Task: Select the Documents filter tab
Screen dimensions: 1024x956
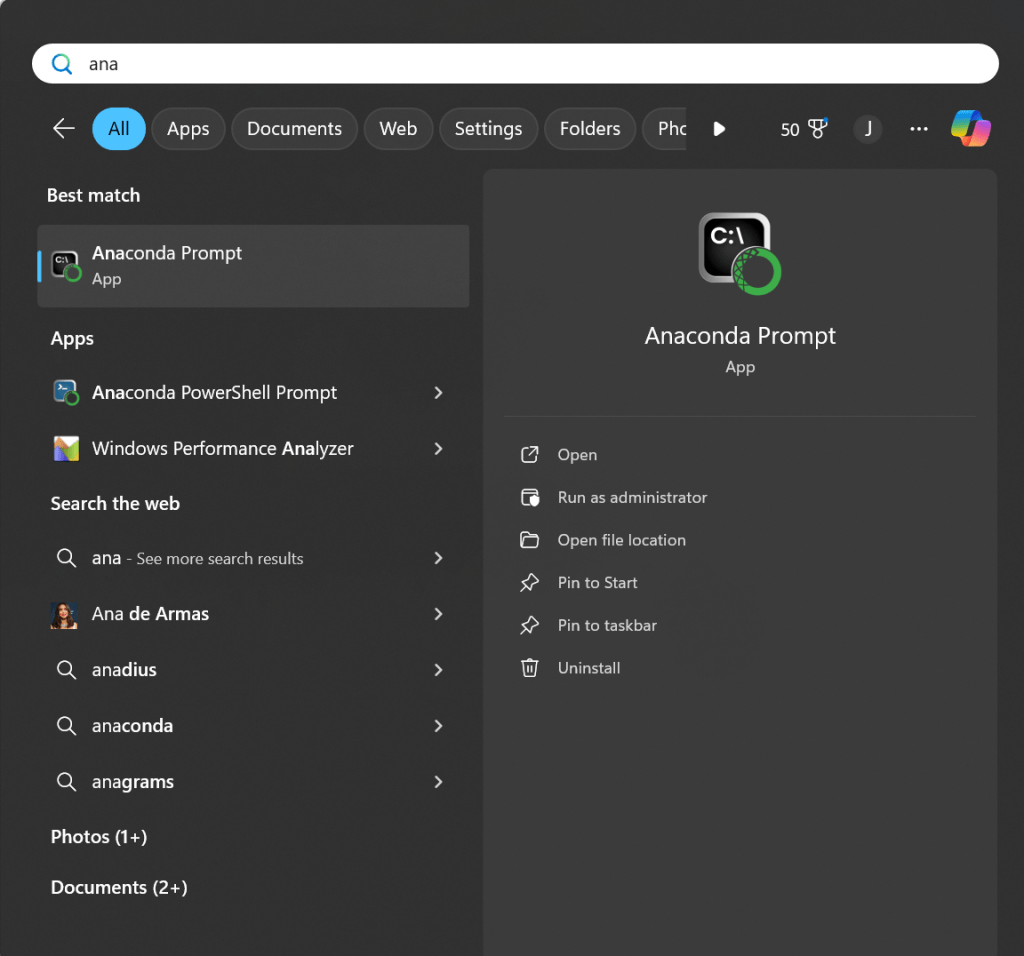Action: [x=294, y=129]
